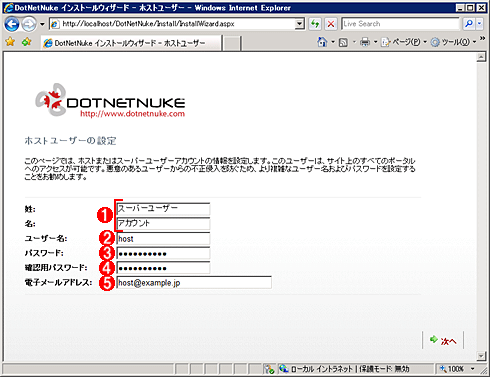Open Favorites Center star icon
The image size is (490, 377).
click(10, 42)
